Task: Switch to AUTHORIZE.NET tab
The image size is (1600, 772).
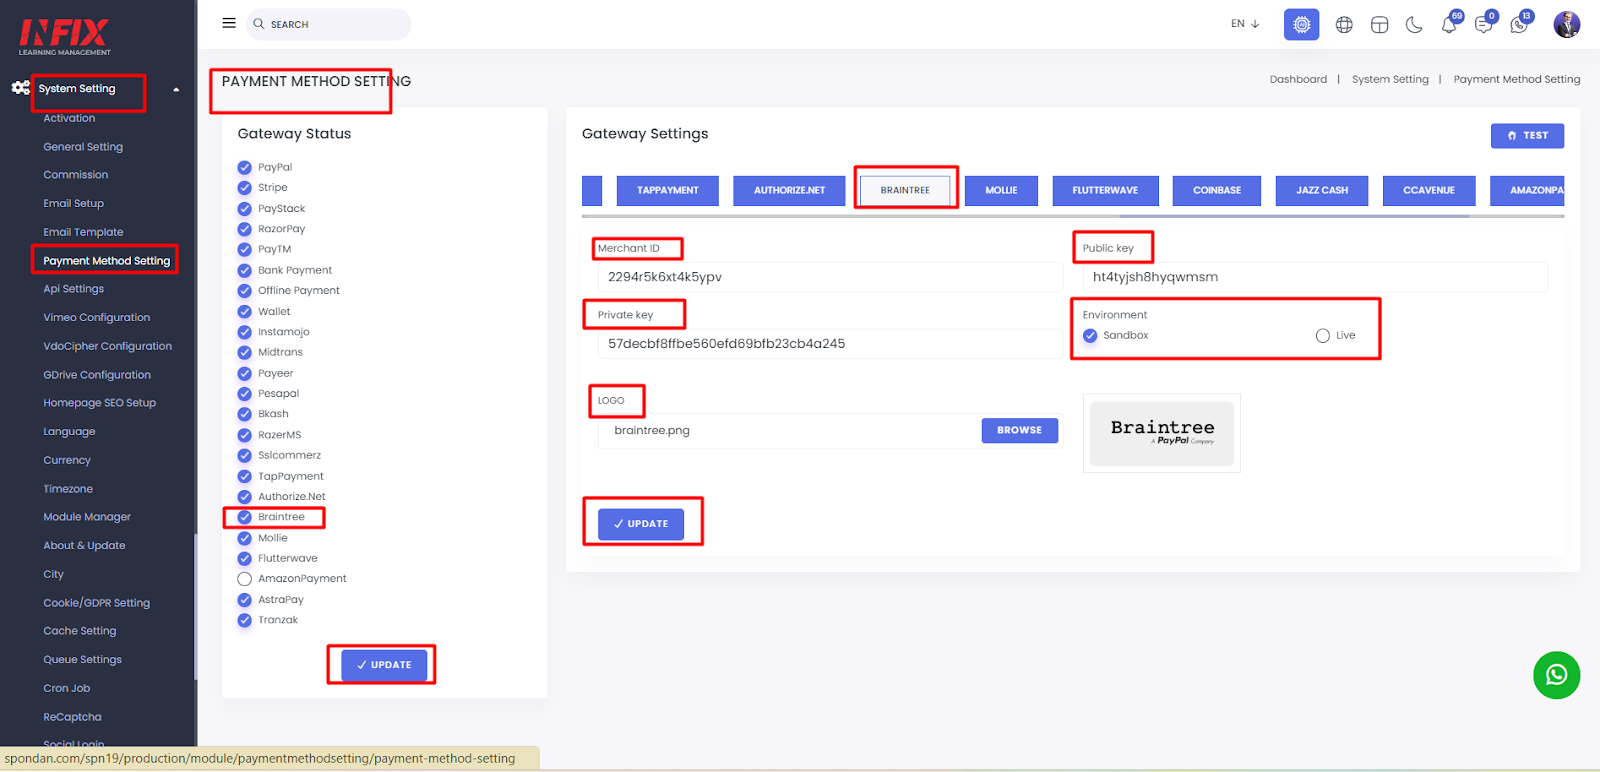Action: click(789, 190)
